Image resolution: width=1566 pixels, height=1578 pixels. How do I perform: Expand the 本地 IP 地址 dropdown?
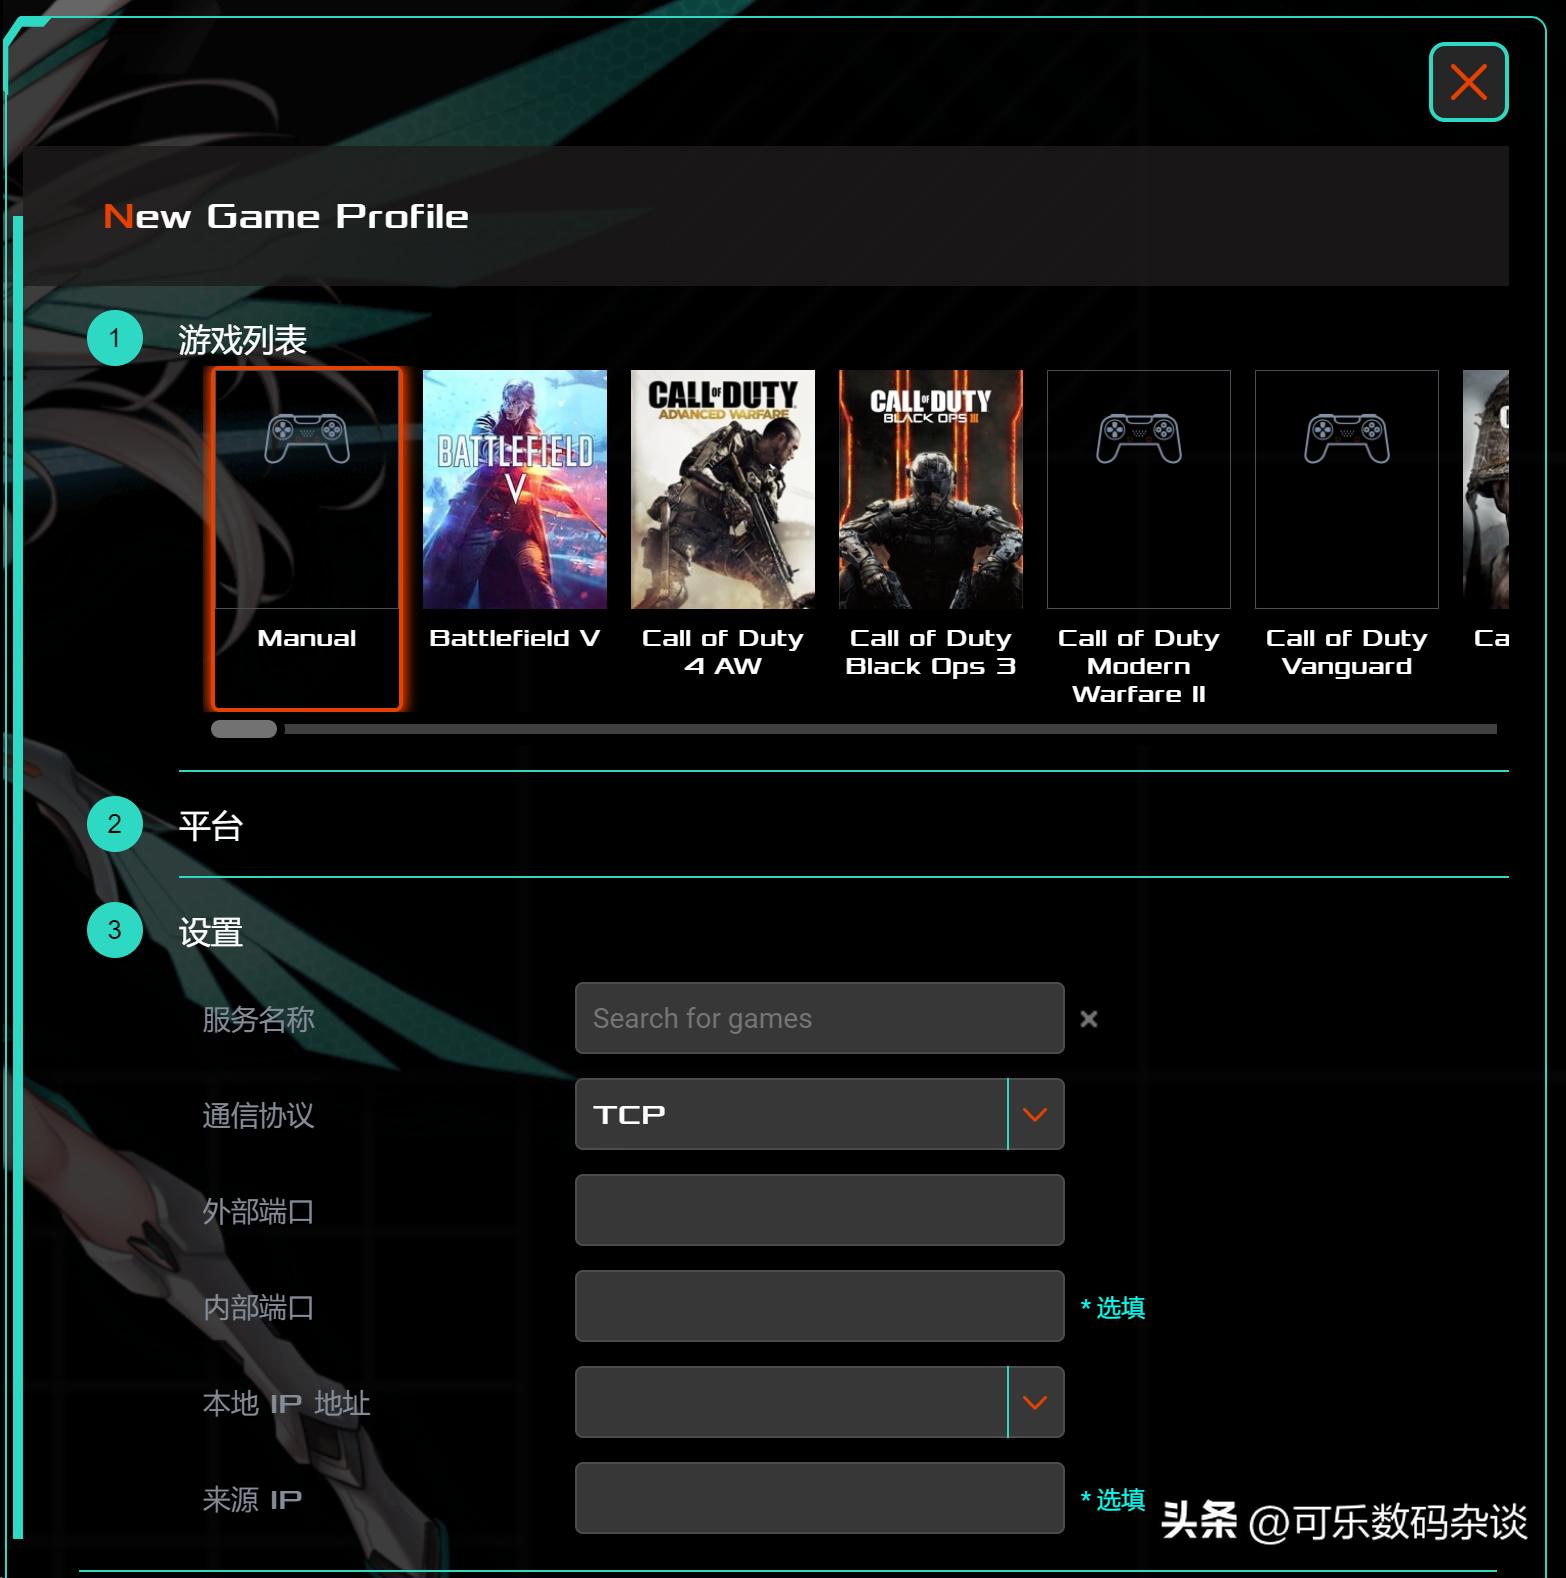coord(820,1402)
